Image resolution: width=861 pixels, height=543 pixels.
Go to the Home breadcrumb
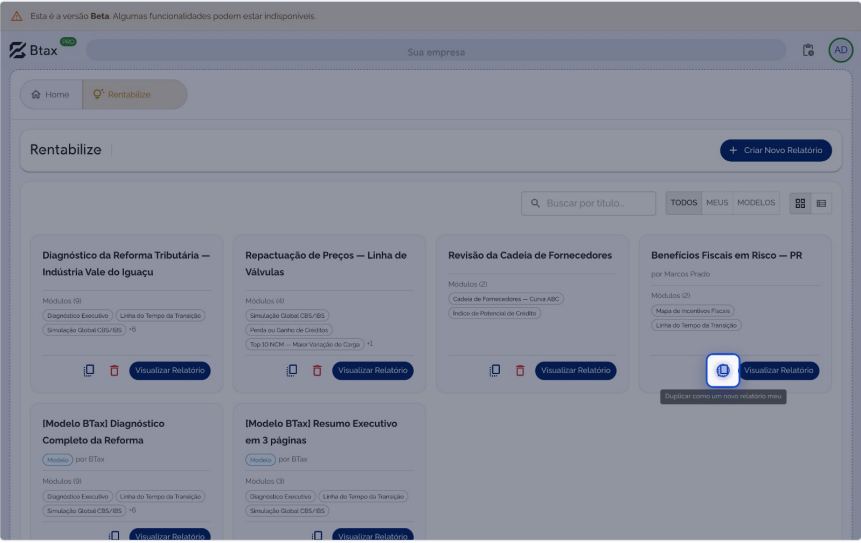[51, 94]
